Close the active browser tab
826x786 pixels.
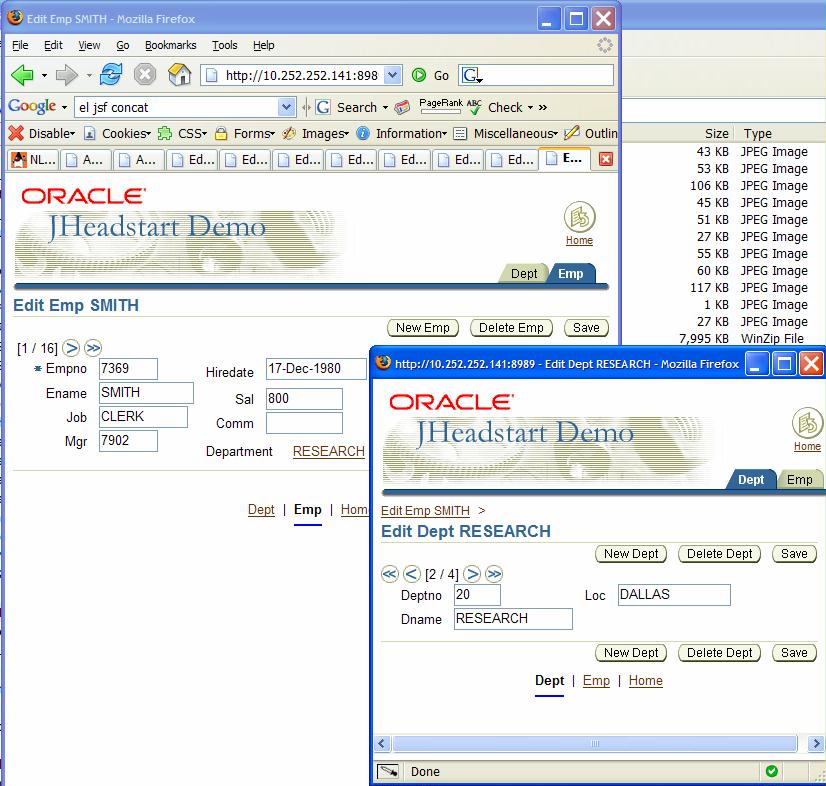click(x=605, y=159)
